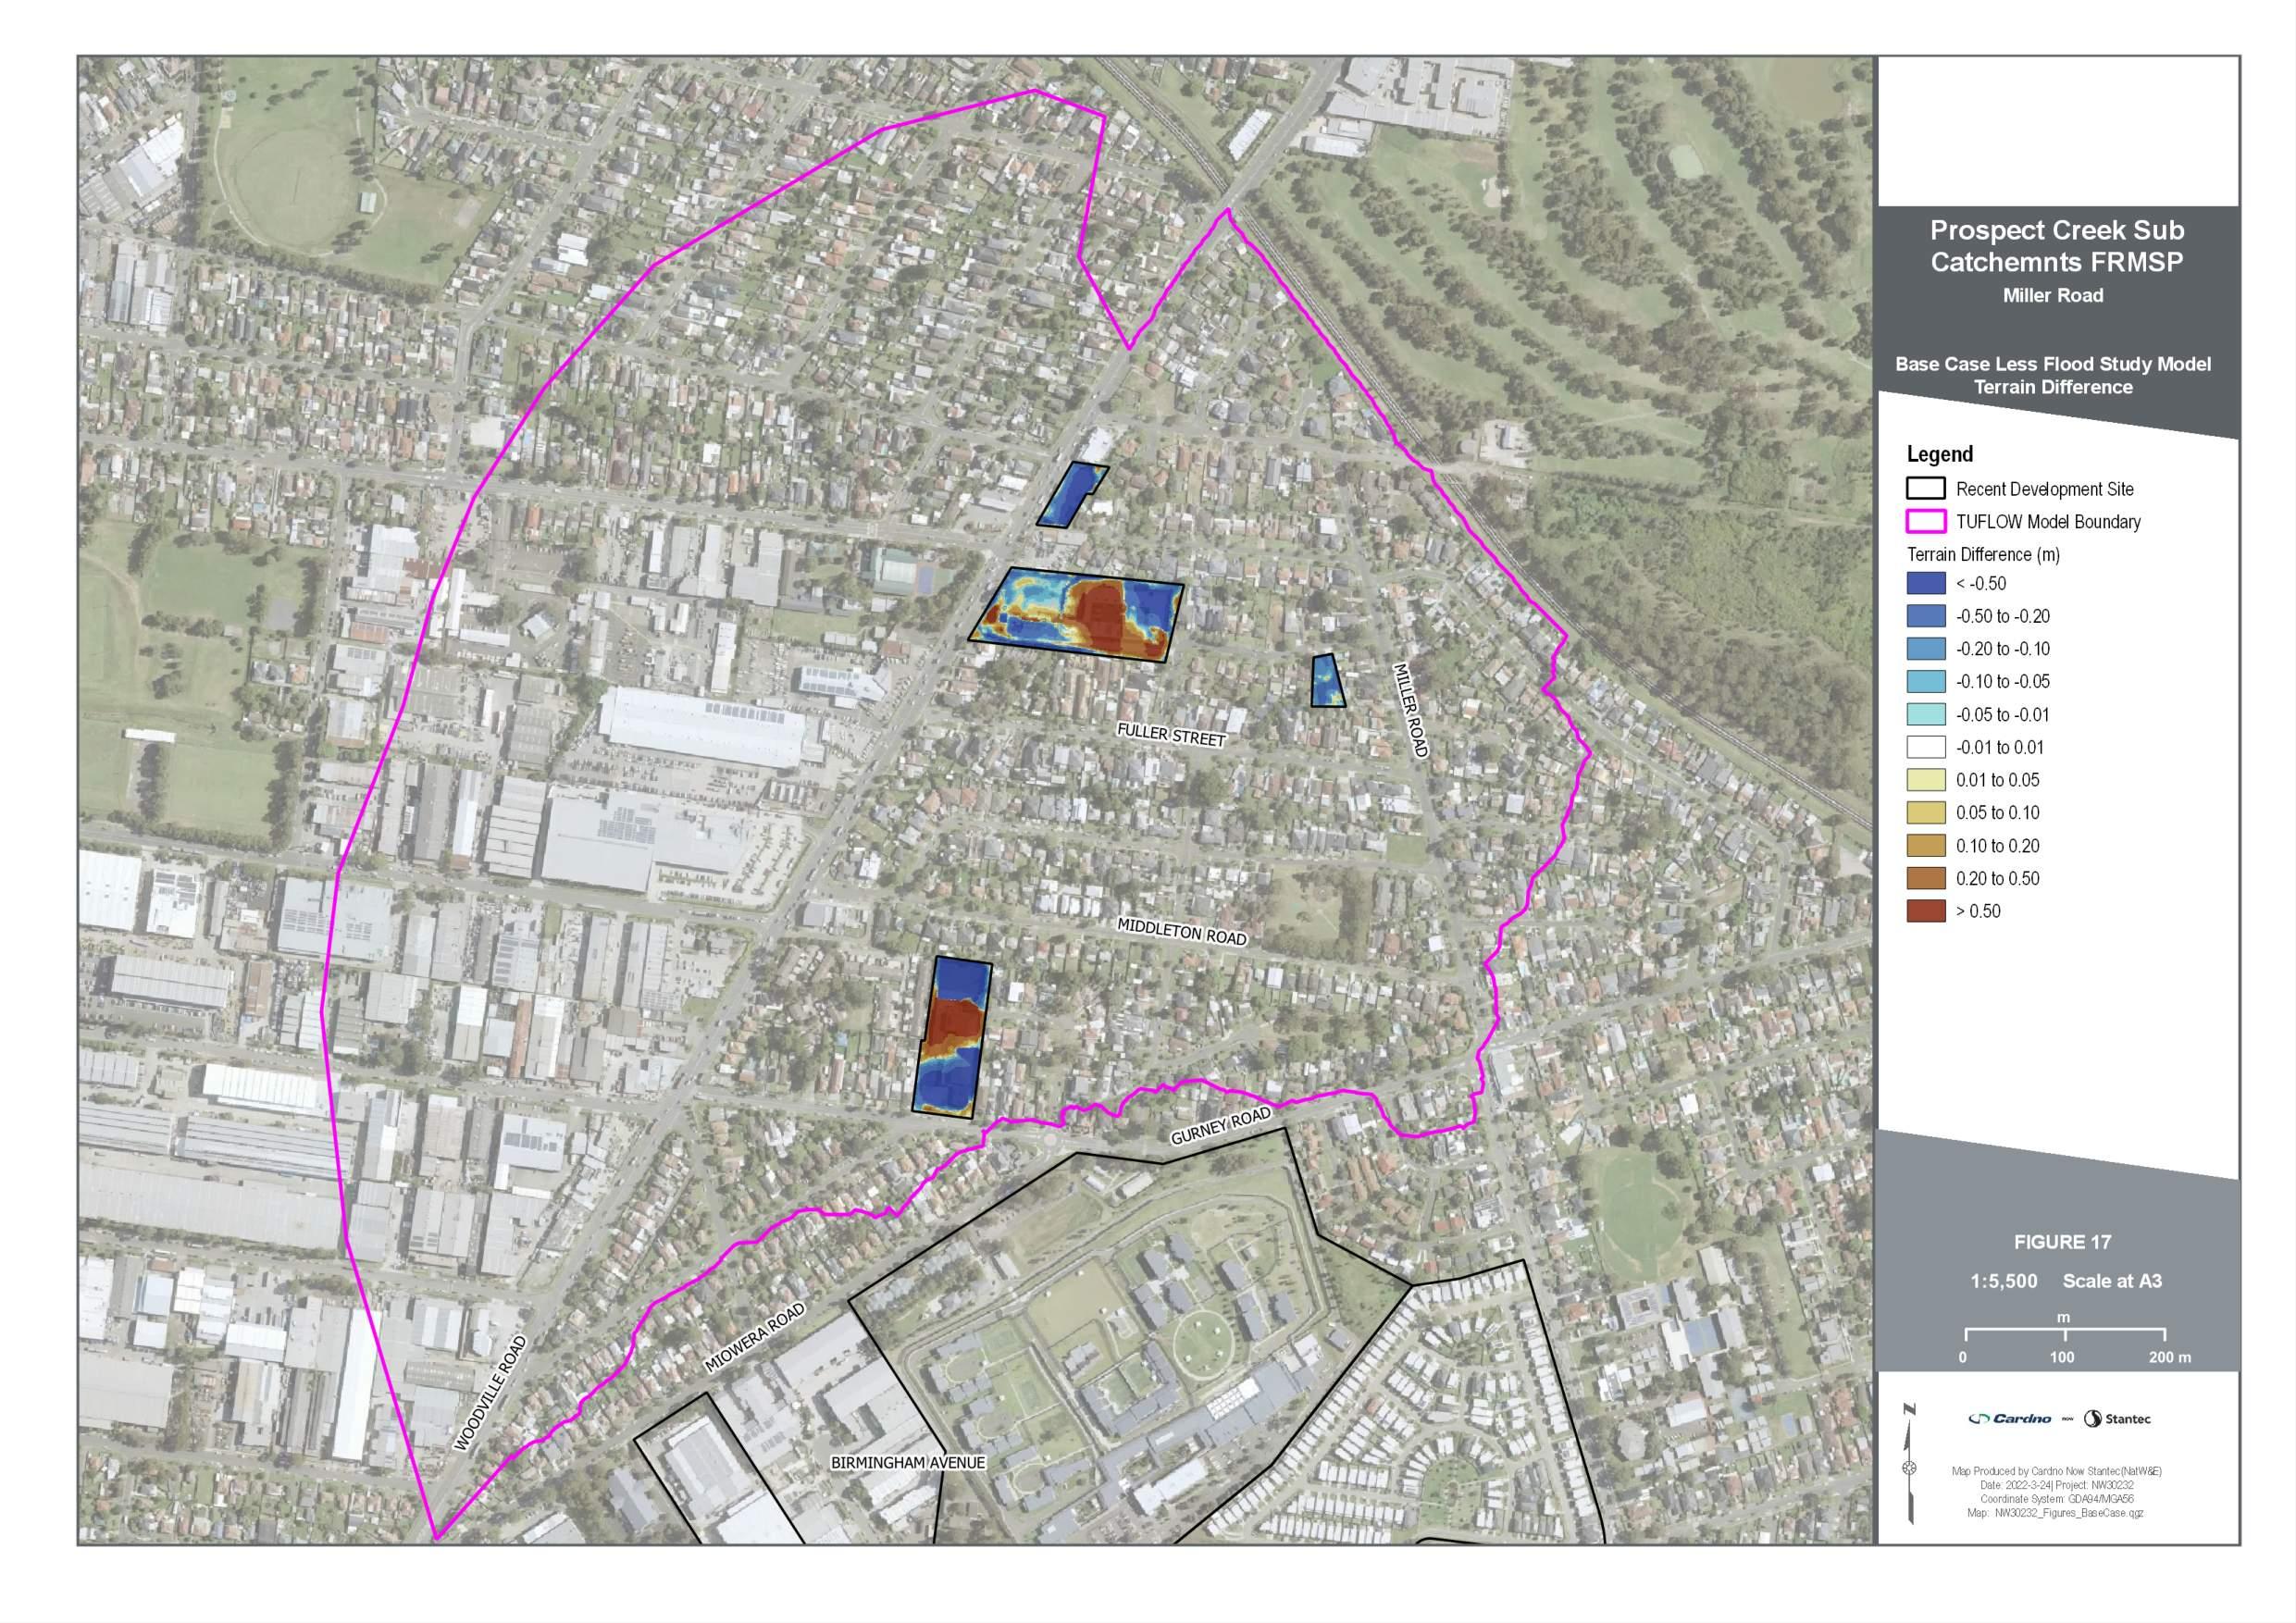The width and height of the screenshot is (2296, 1623).
Task: Click the '< -0.50' dark blue swatch
Action: (x=1925, y=583)
